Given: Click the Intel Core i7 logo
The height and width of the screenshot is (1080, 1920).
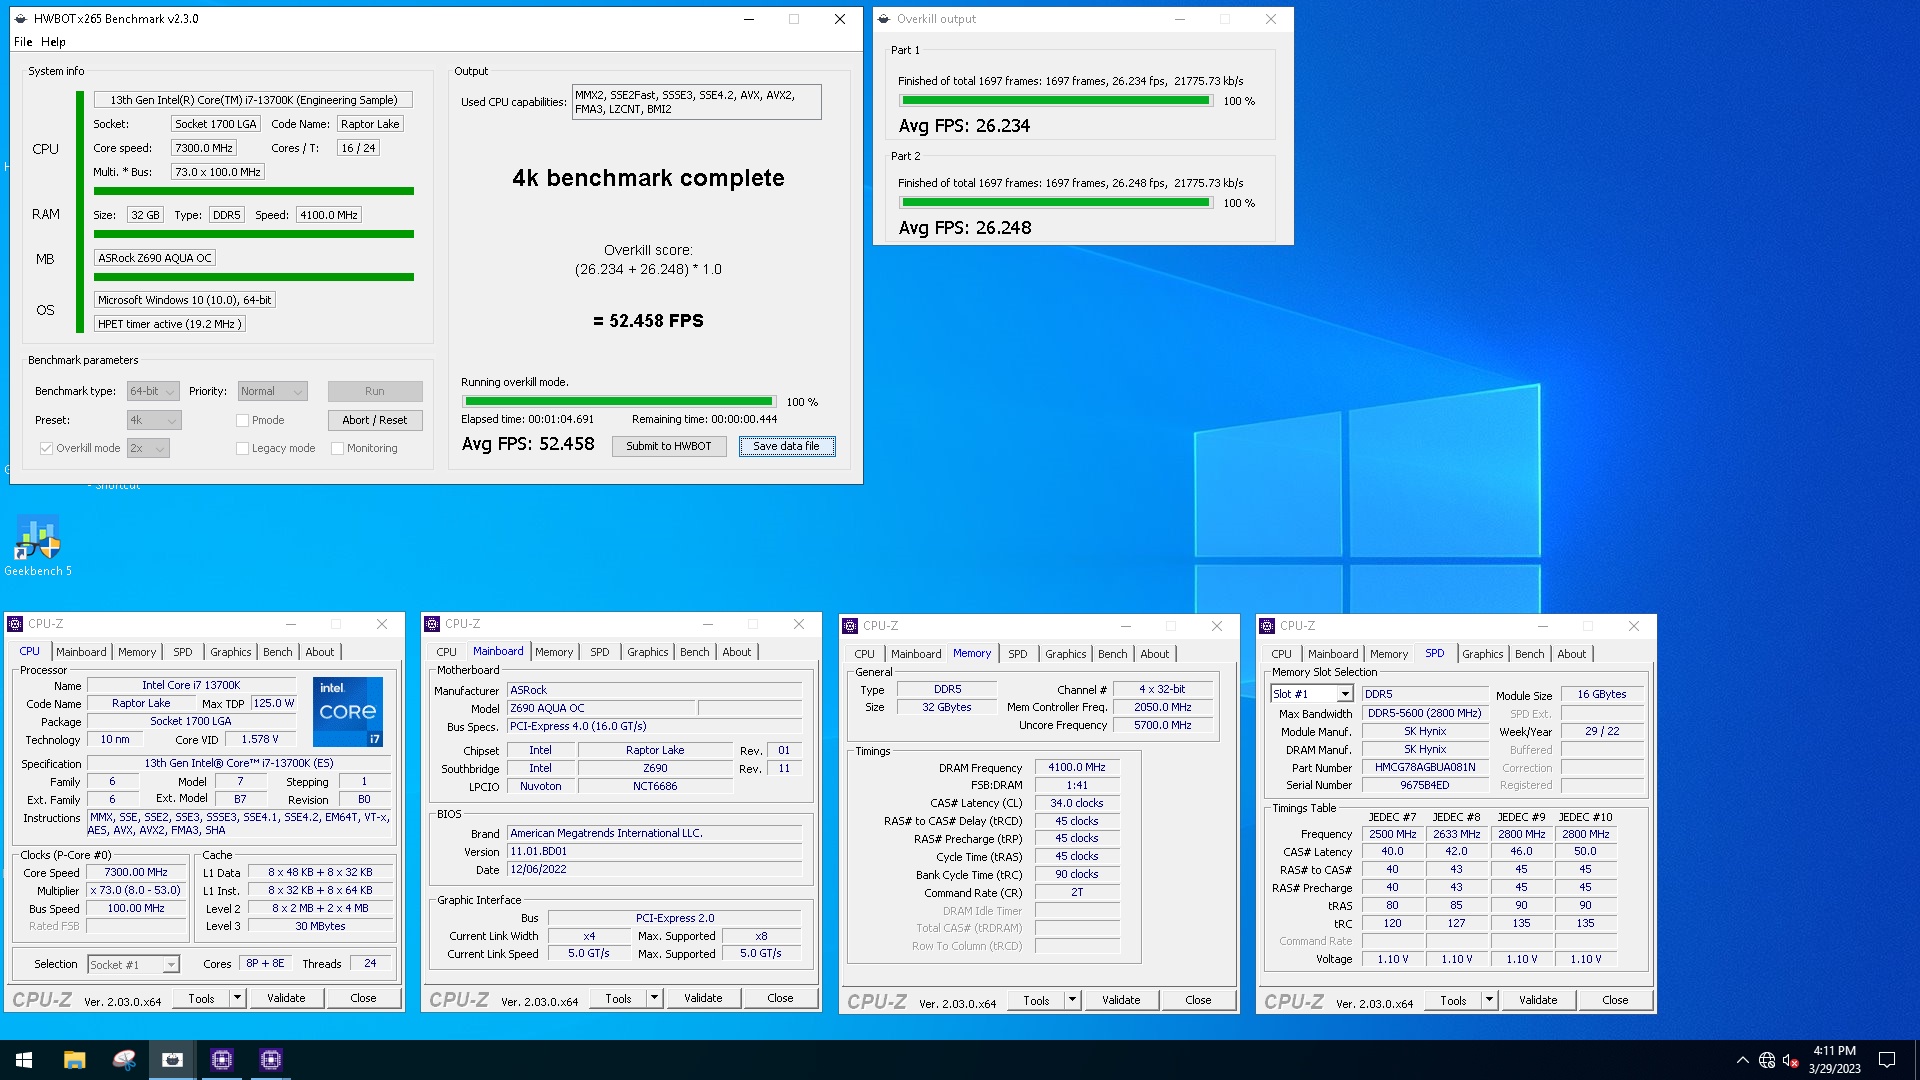Looking at the screenshot, I should click(348, 712).
